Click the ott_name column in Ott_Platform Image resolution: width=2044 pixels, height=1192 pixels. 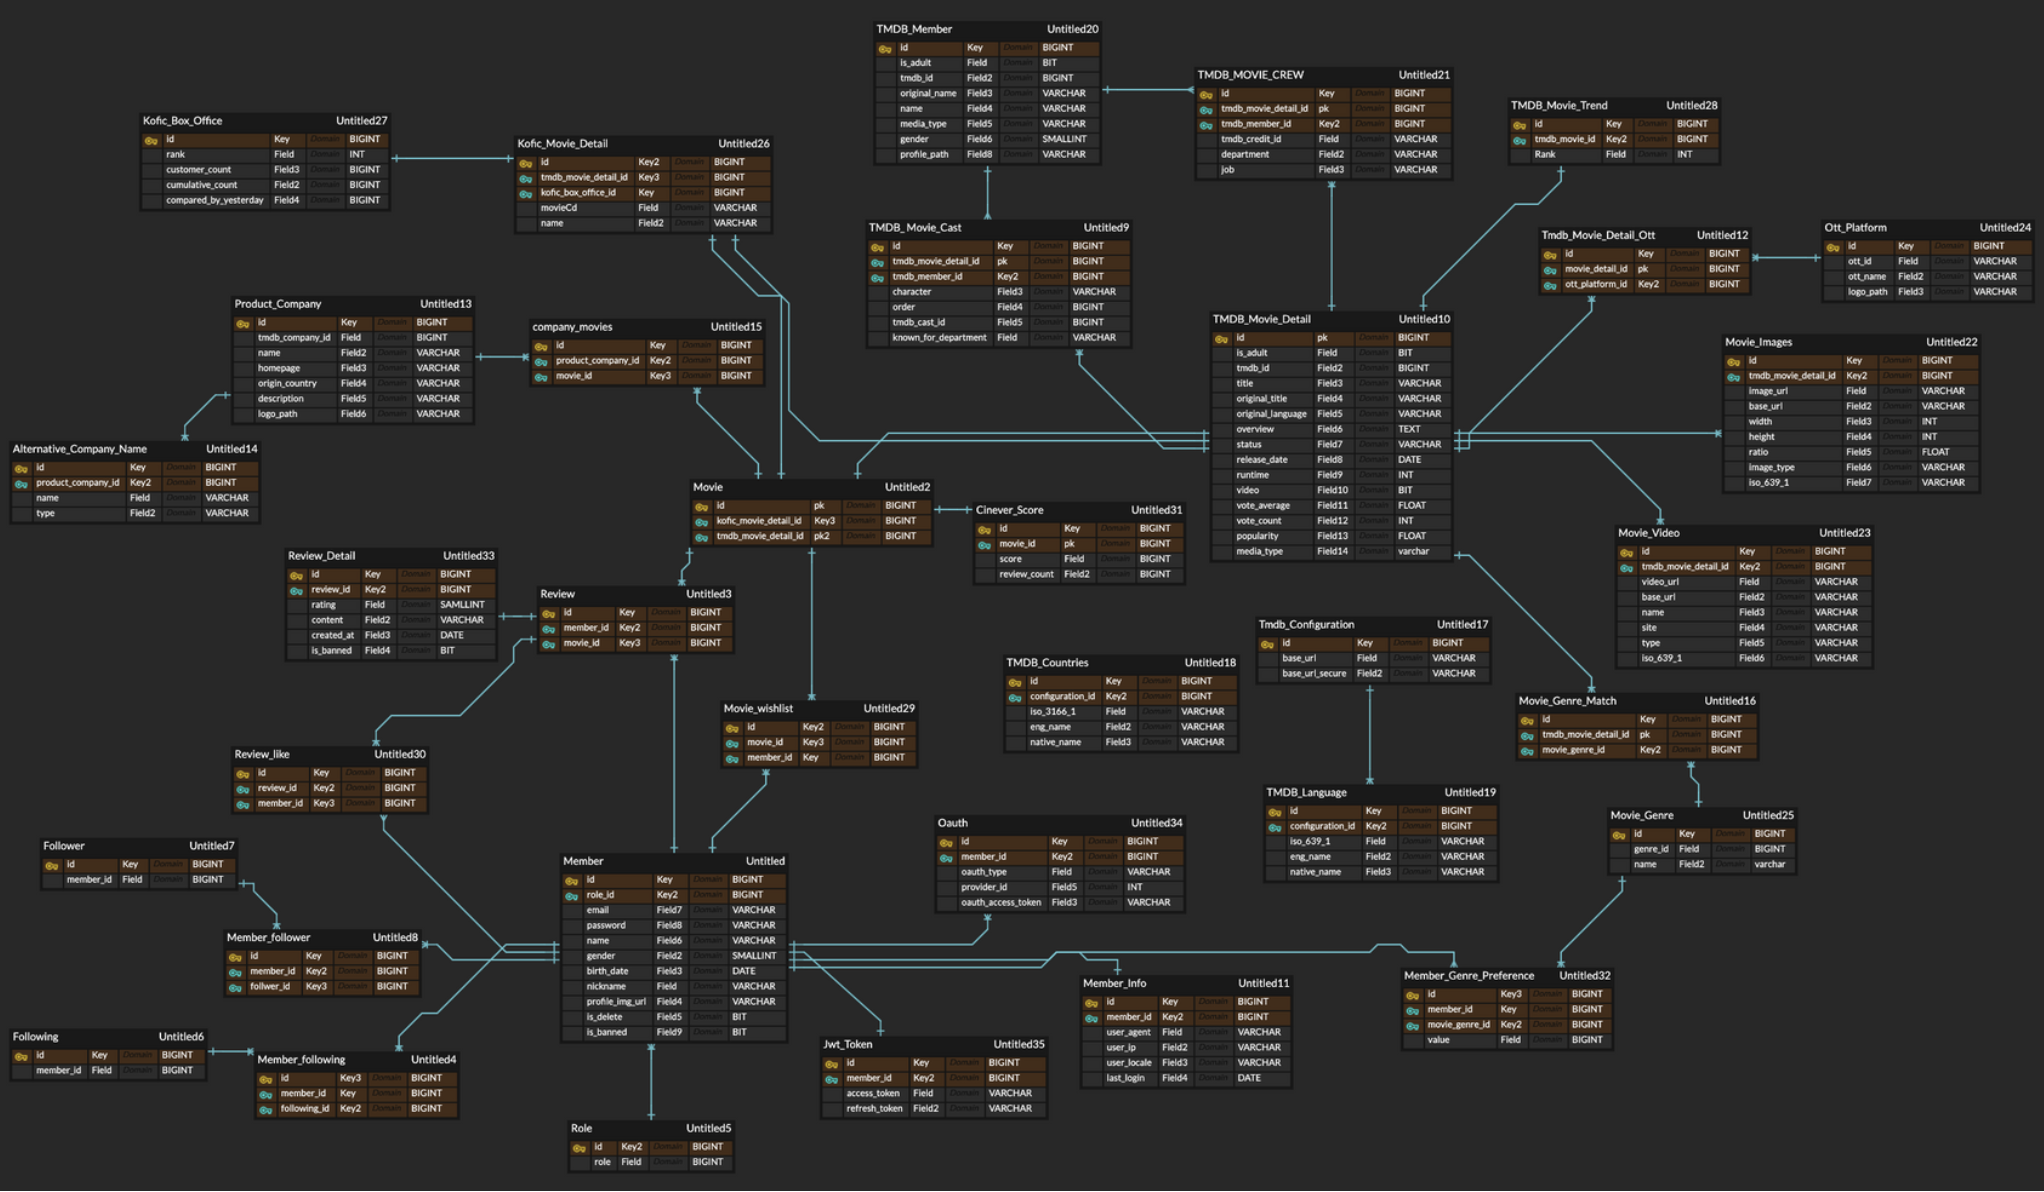[x=1866, y=277]
